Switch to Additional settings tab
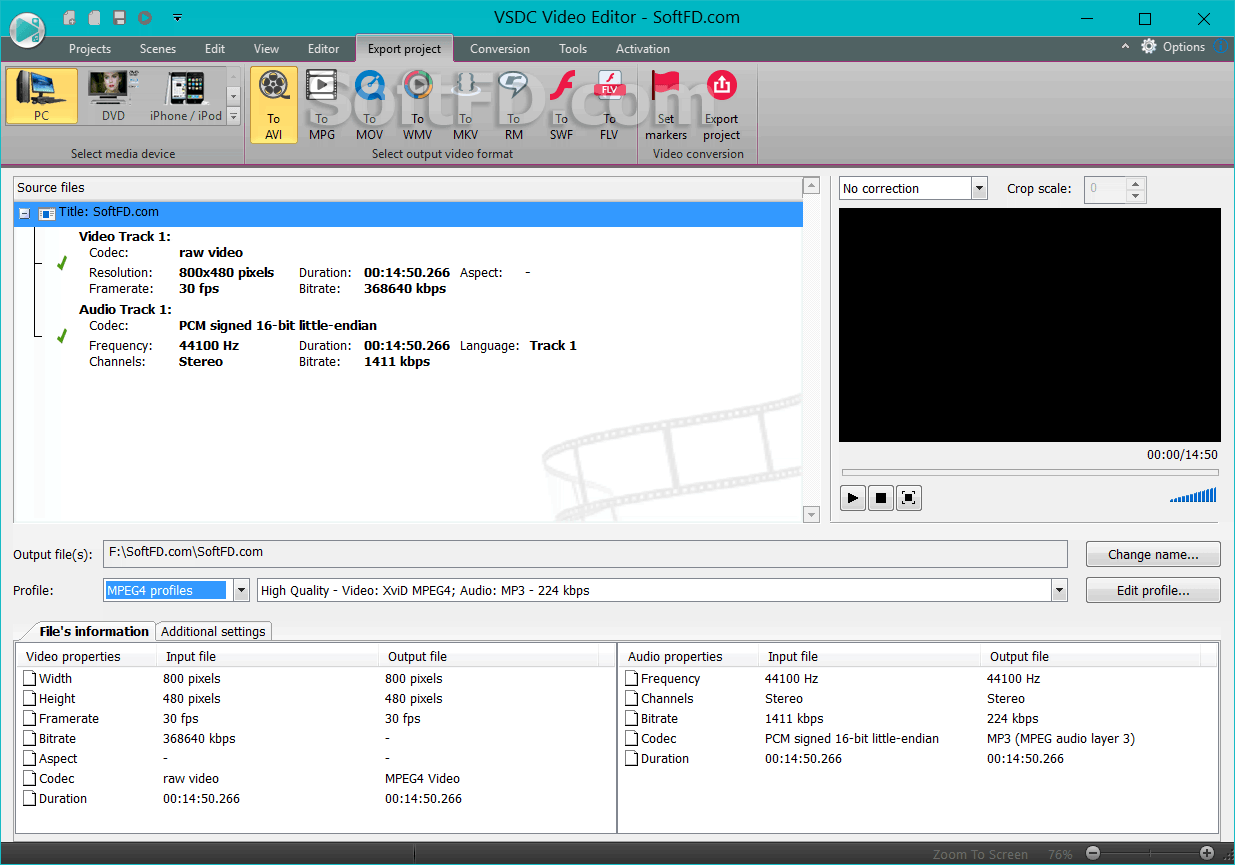The height and width of the screenshot is (865, 1235). point(213,631)
